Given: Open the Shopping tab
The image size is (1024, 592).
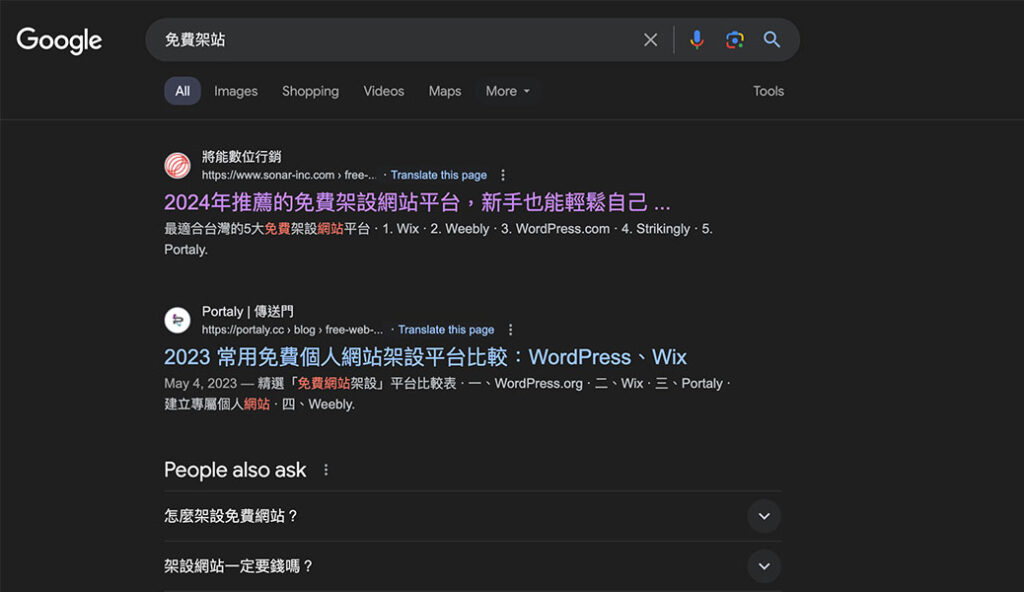Looking at the screenshot, I should click(310, 91).
